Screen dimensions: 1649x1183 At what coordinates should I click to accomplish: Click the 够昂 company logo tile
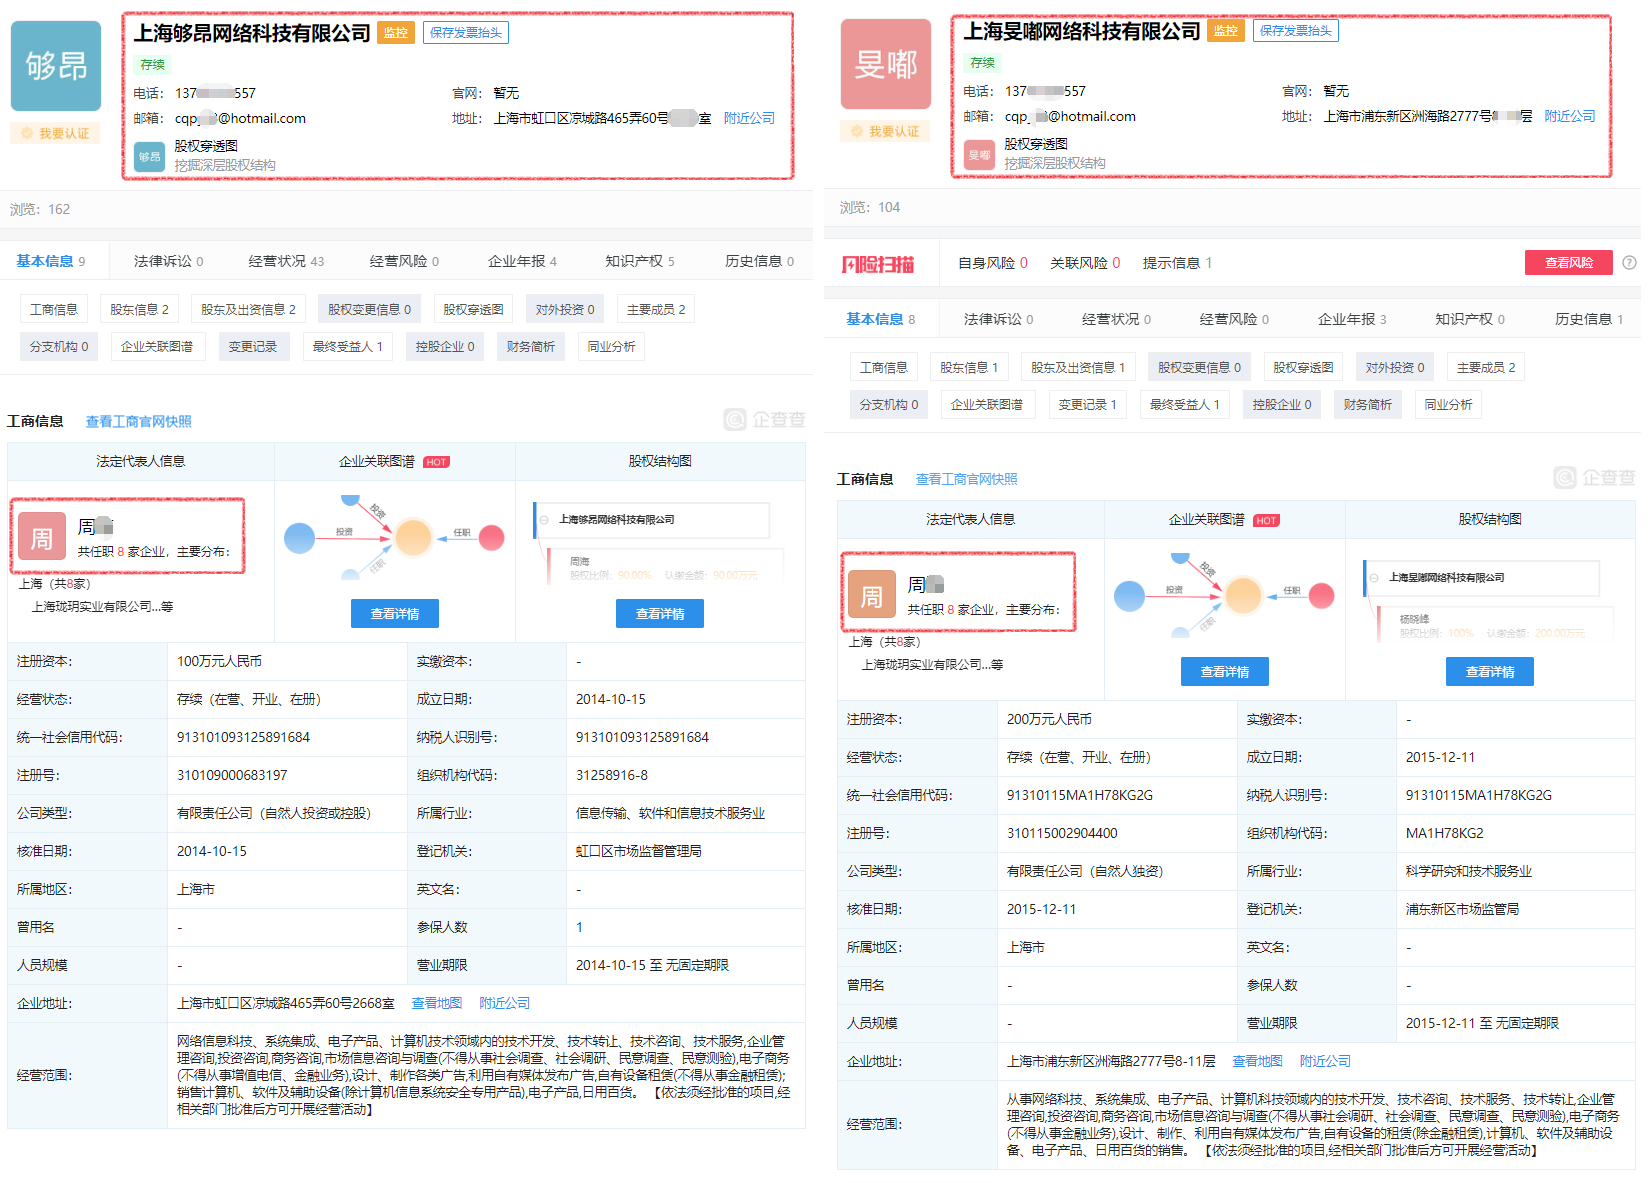56,66
